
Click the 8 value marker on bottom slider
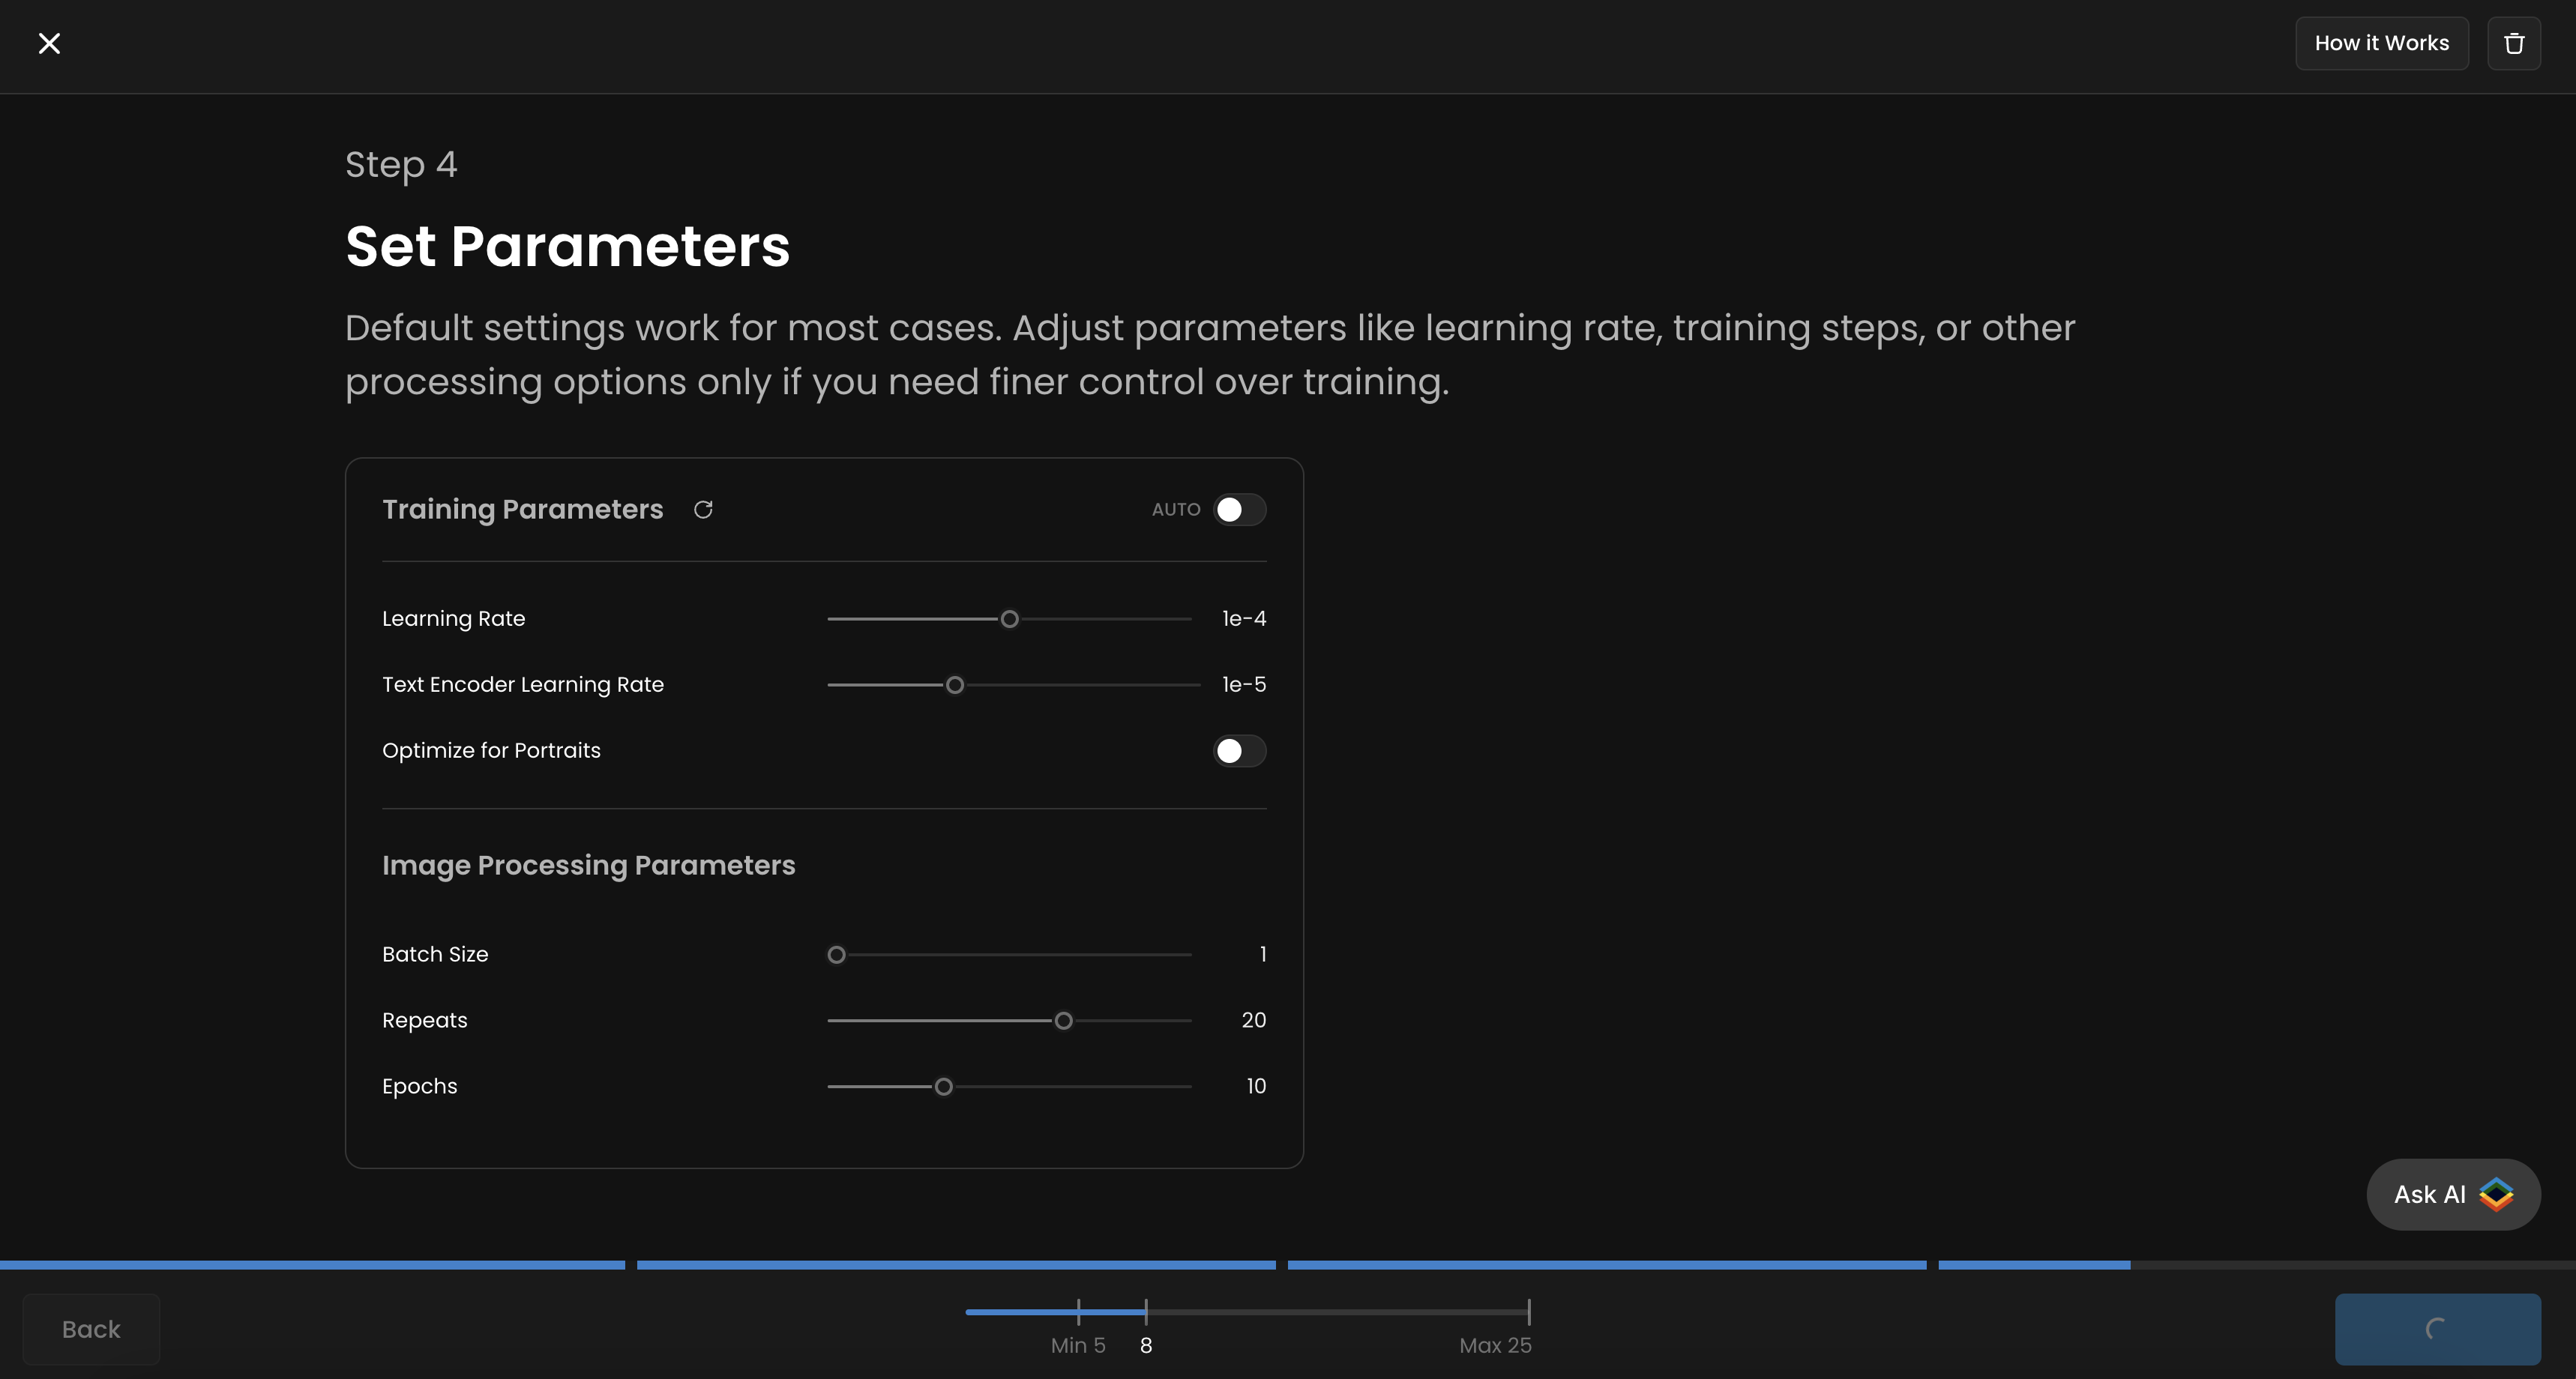pyautogui.click(x=1146, y=1312)
